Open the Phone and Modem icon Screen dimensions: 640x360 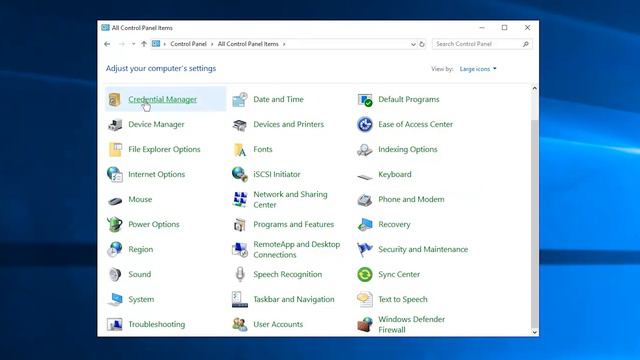pyautogui.click(x=365, y=200)
